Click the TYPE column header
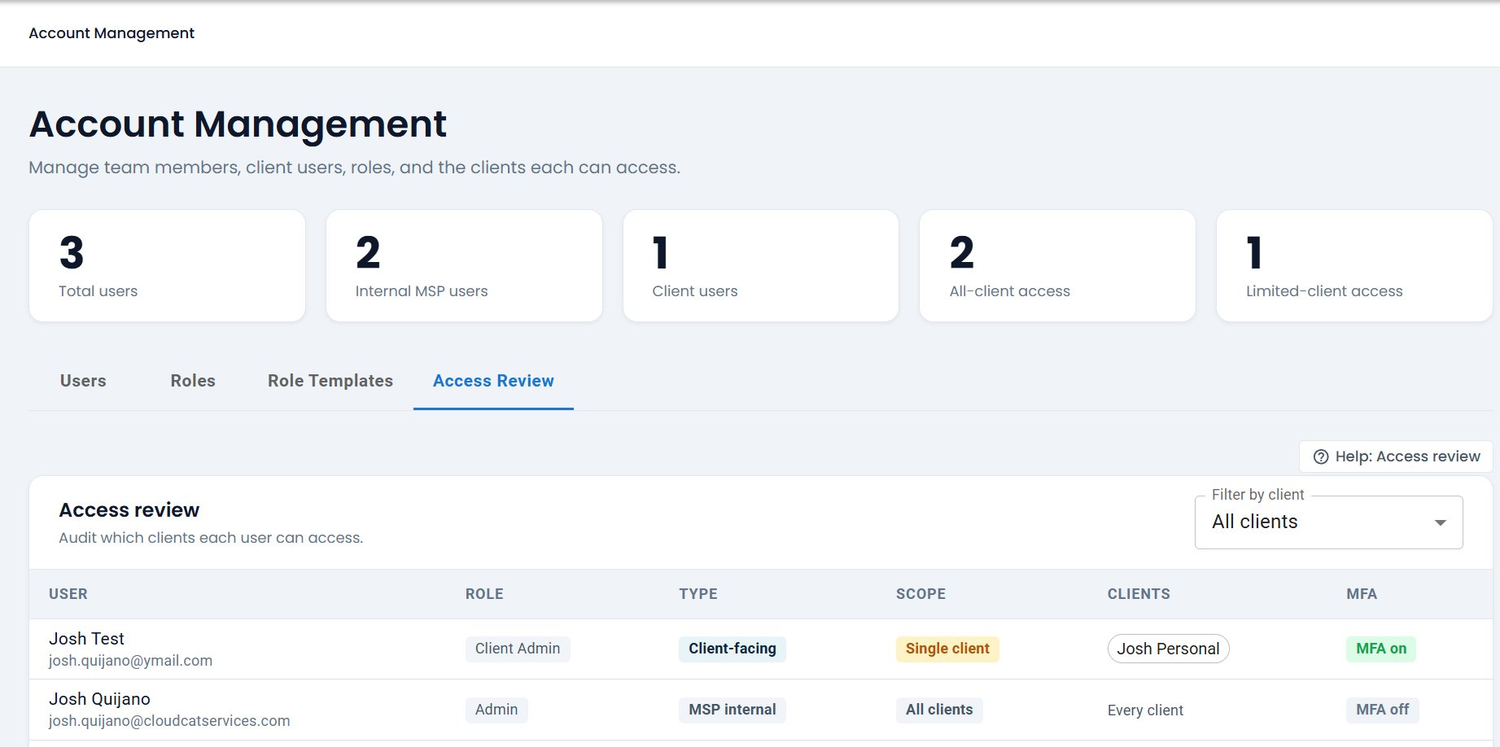 coord(698,594)
